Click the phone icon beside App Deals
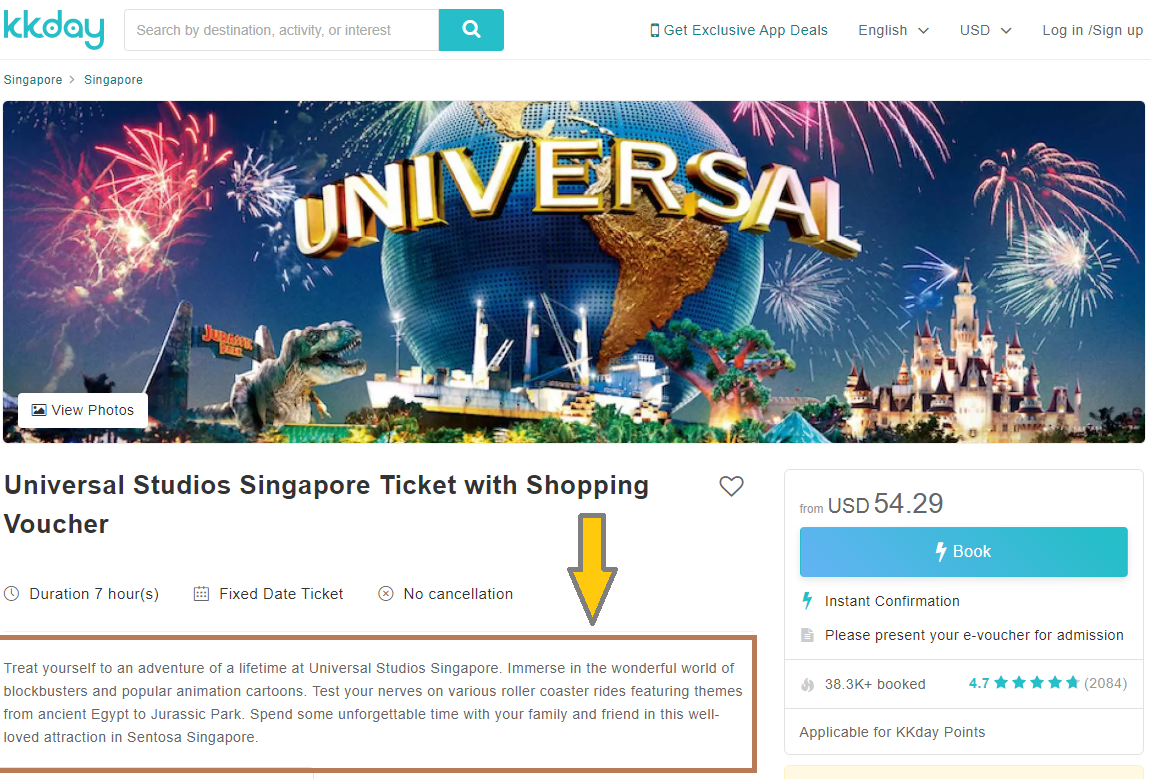The image size is (1150, 779). pos(654,30)
